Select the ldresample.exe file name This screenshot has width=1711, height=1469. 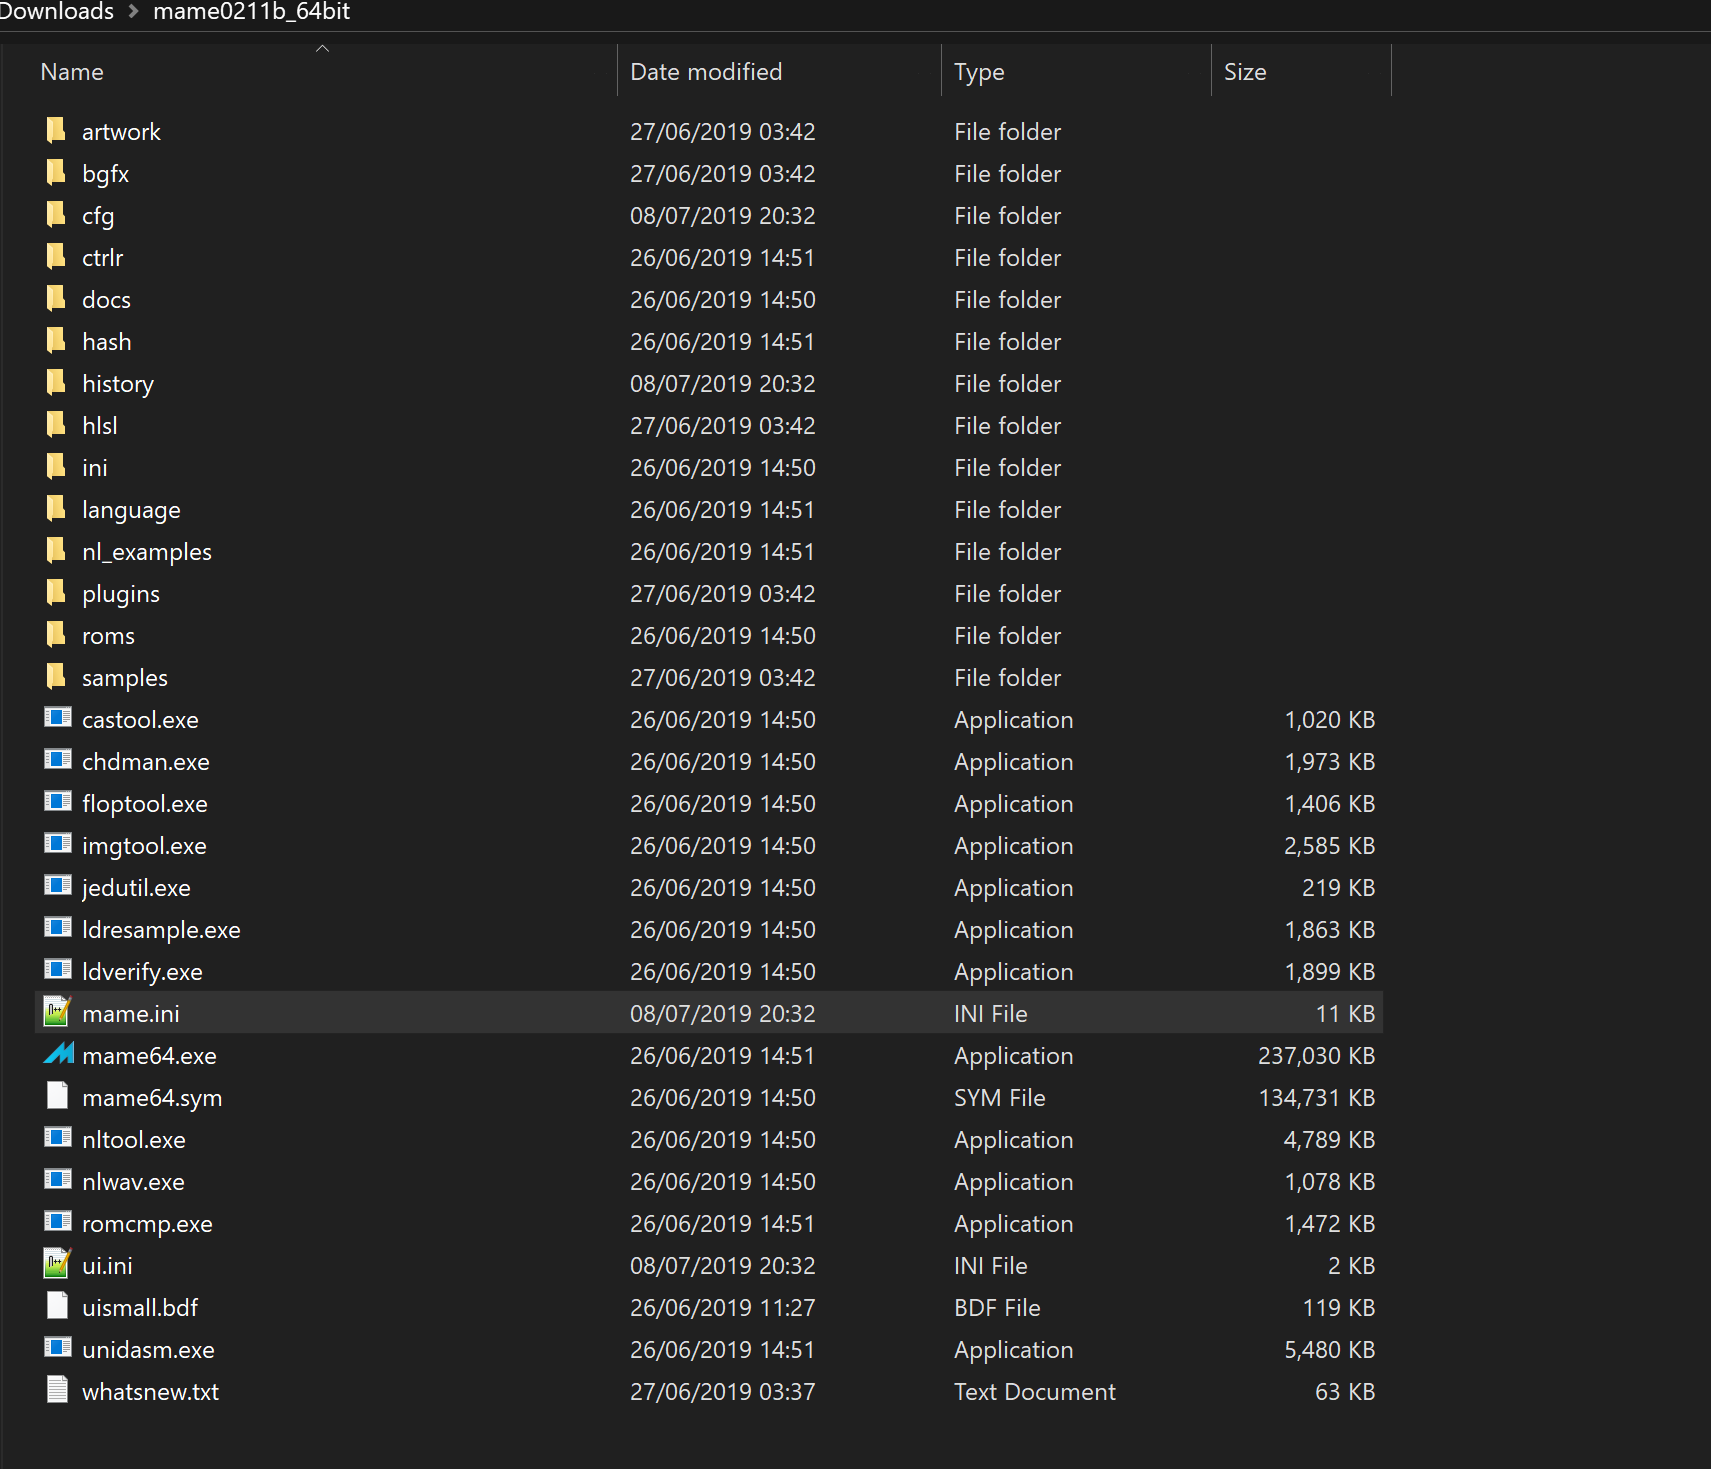[x=161, y=930]
